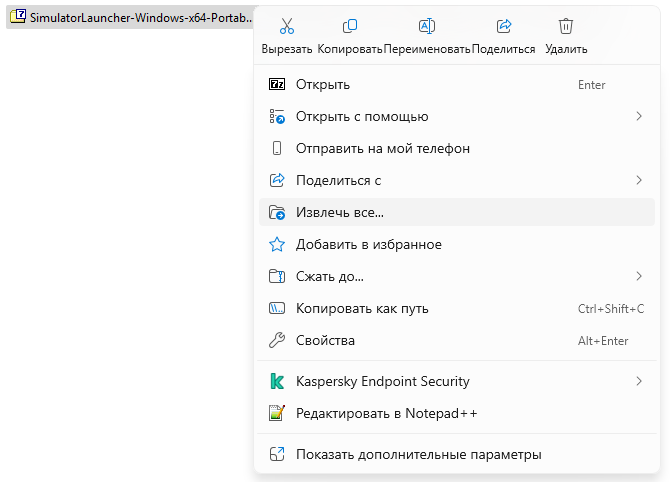Viewport: 670px width, 482px height.
Task: Click the Delete trash bin icon
Action: [566, 27]
